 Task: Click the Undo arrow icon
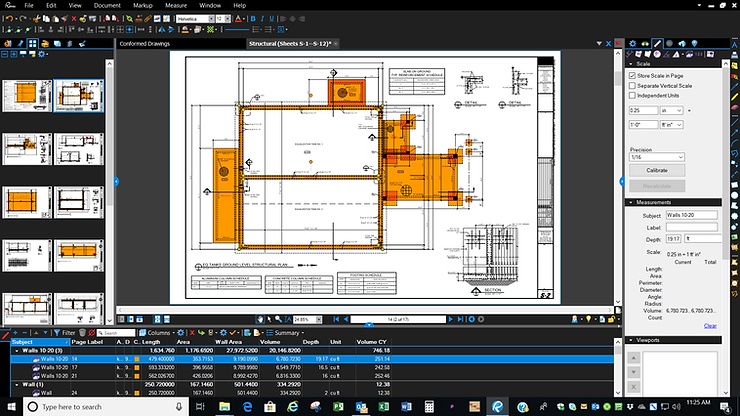(9, 19)
